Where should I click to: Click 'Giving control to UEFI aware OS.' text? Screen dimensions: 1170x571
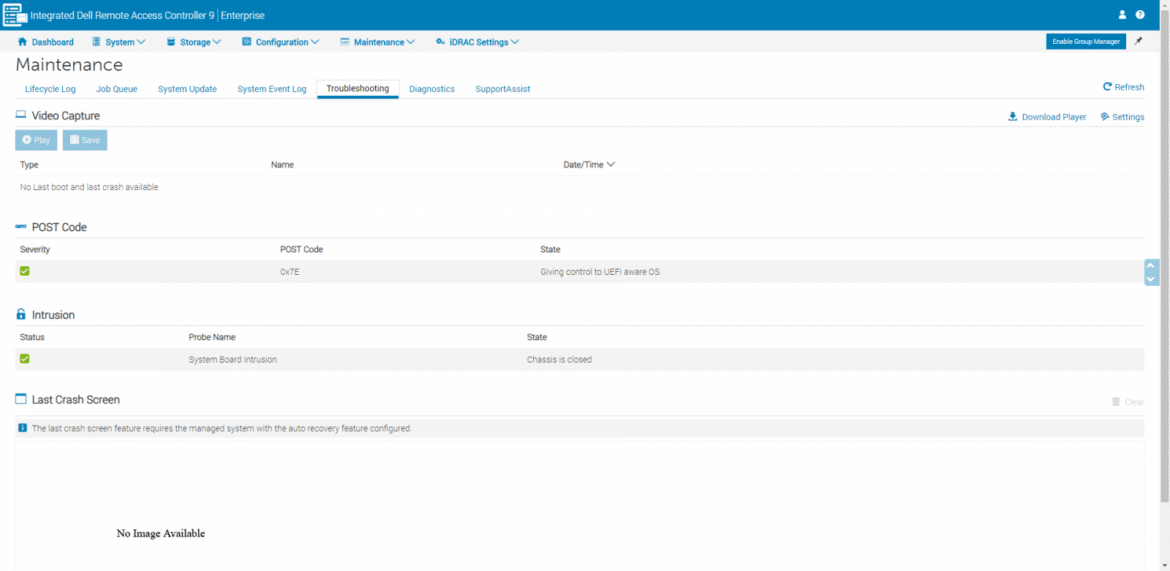pos(601,272)
